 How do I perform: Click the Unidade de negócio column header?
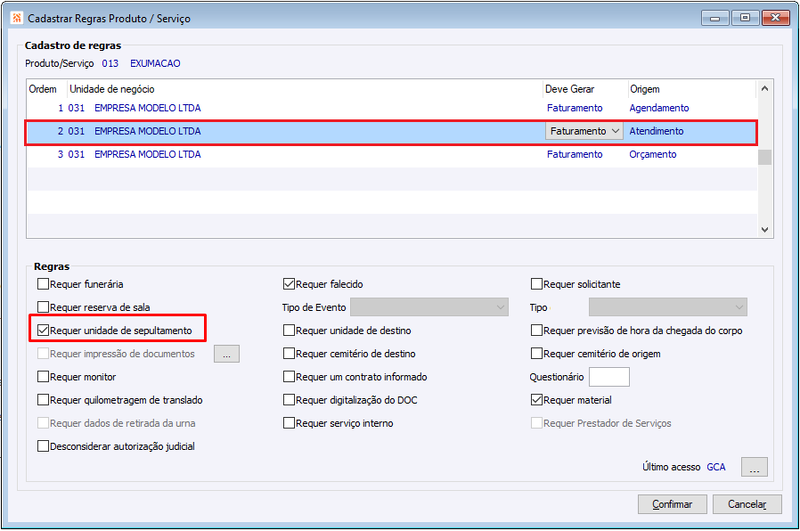(112, 89)
